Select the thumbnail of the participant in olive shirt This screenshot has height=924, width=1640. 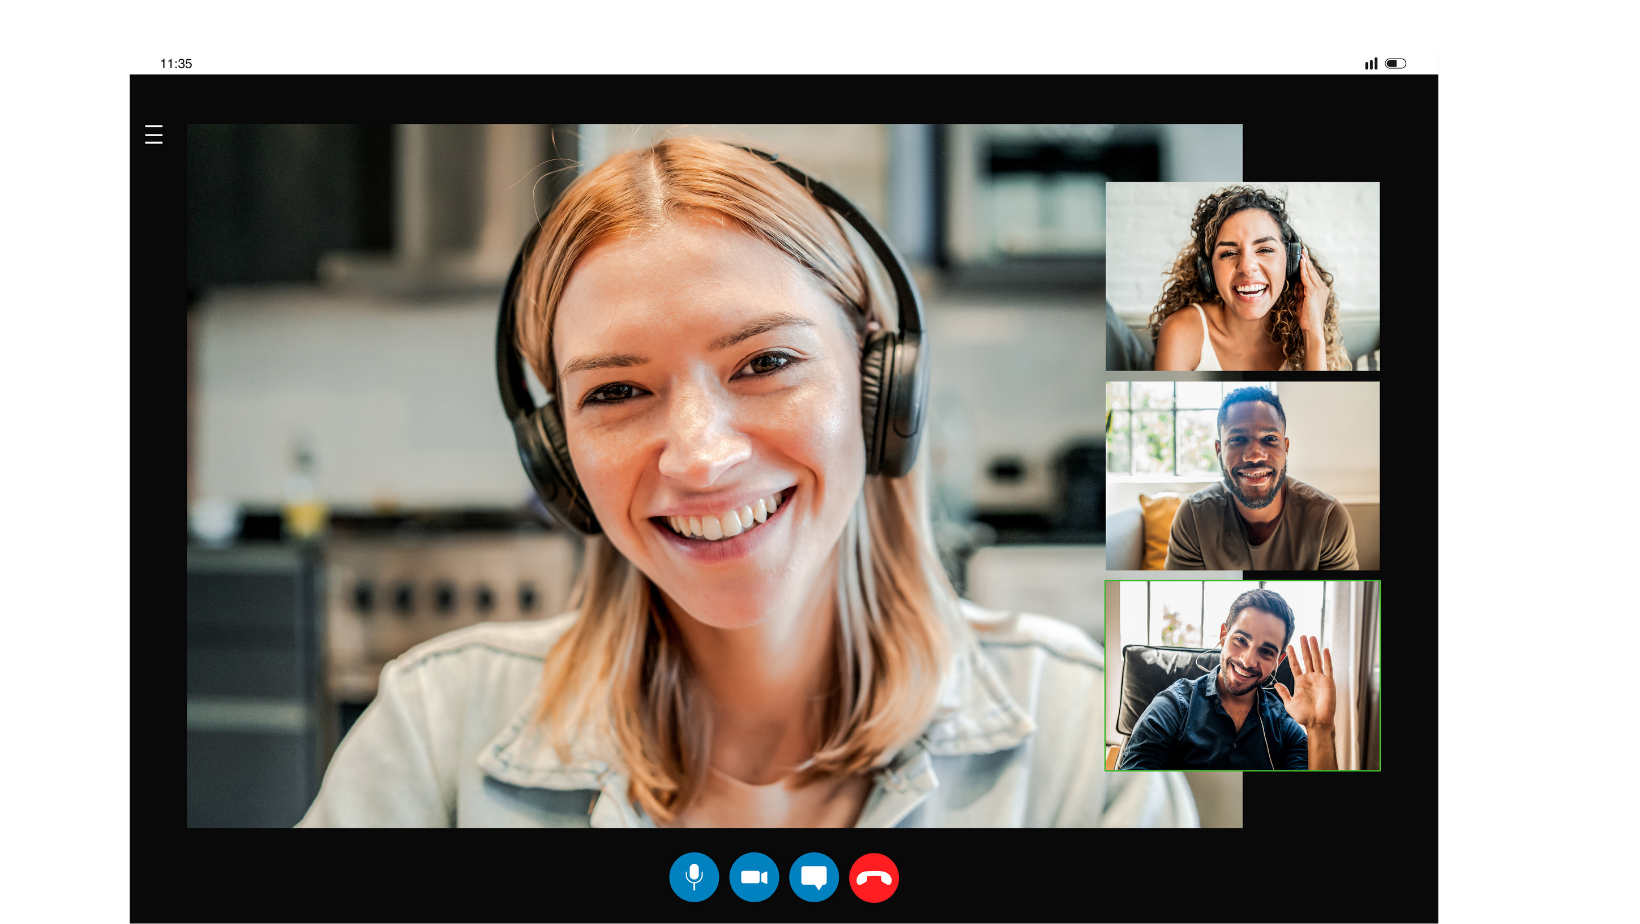(1242, 476)
